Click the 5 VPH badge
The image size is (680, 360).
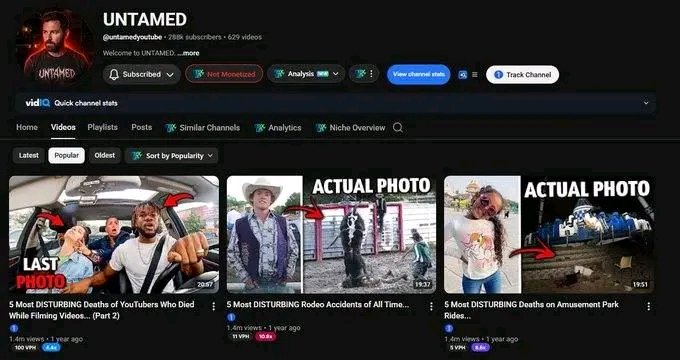tap(458, 347)
